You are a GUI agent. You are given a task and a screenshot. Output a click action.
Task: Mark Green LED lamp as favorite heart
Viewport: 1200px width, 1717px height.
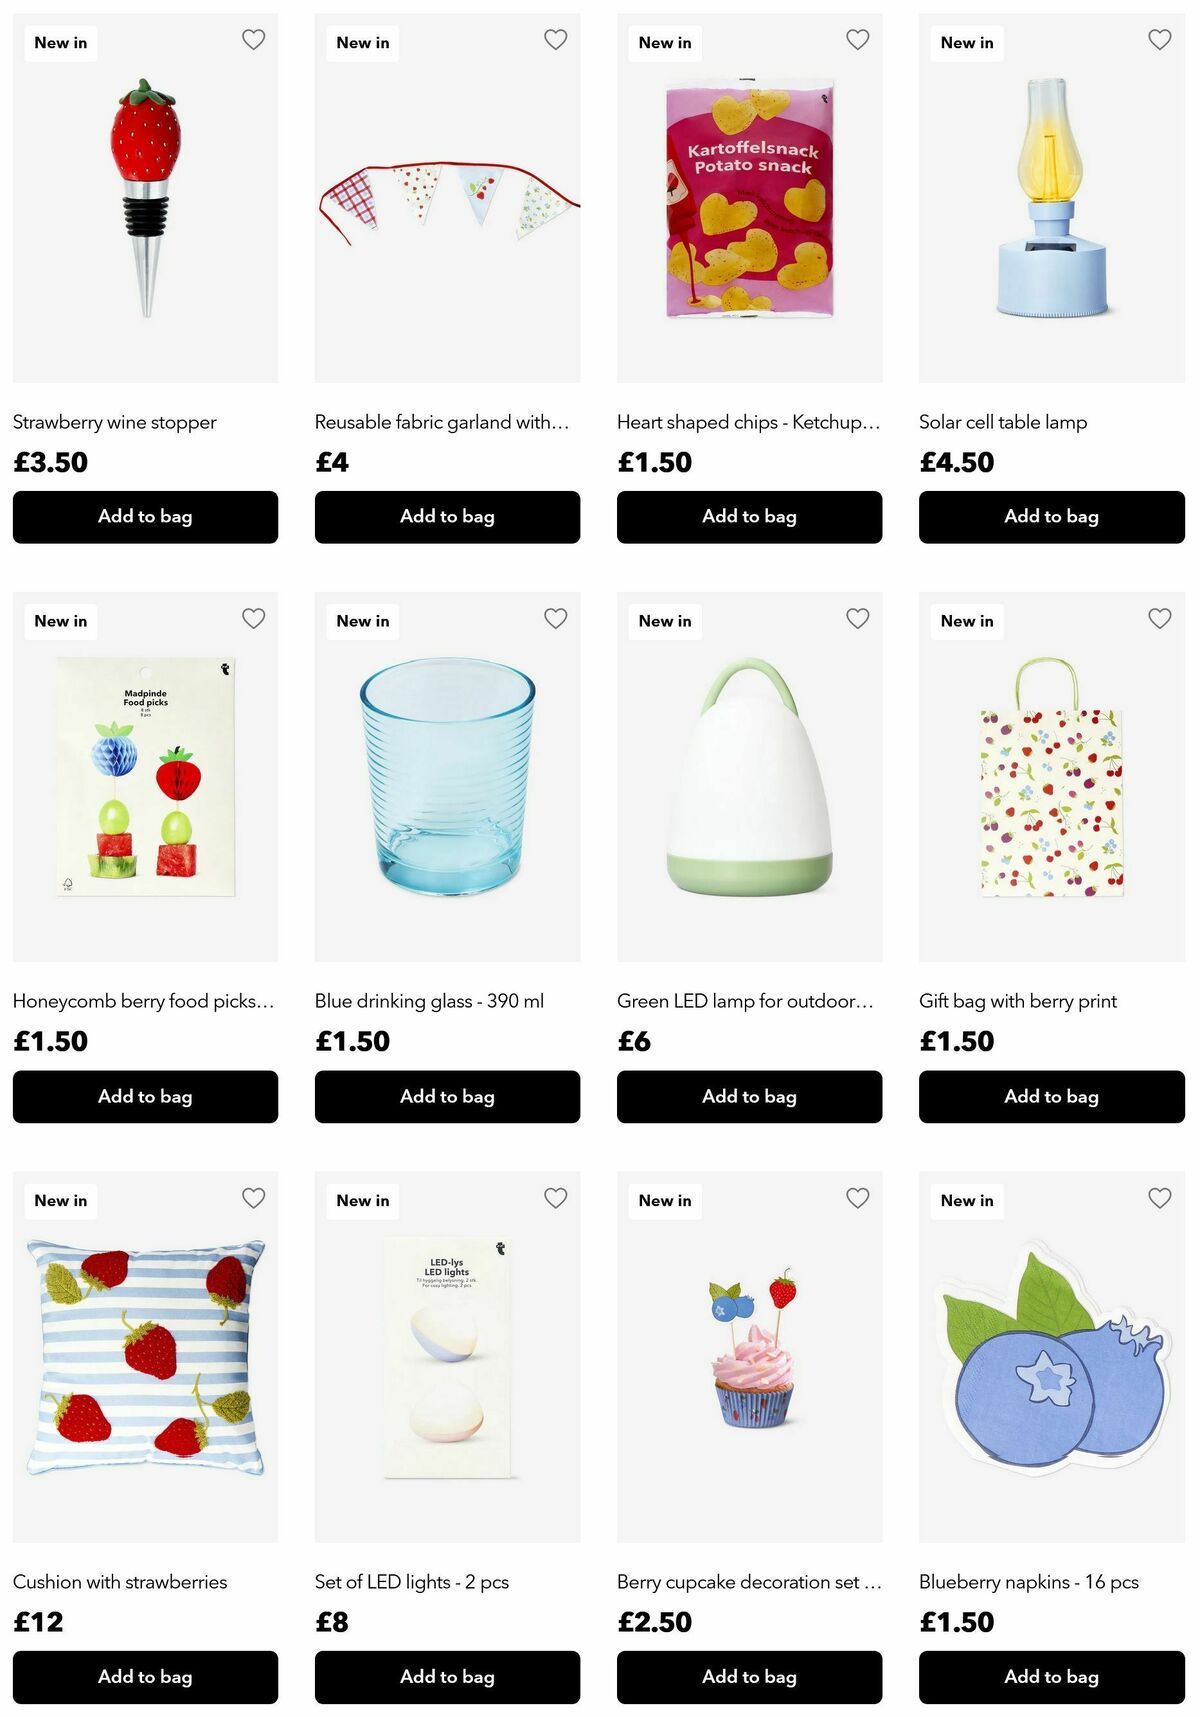click(858, 619)
